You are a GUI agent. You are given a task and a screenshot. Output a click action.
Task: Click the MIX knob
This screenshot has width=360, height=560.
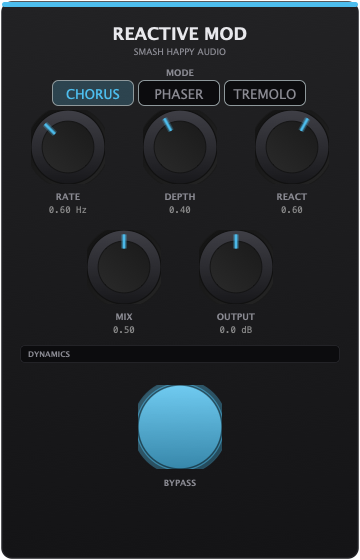(124, 267)
